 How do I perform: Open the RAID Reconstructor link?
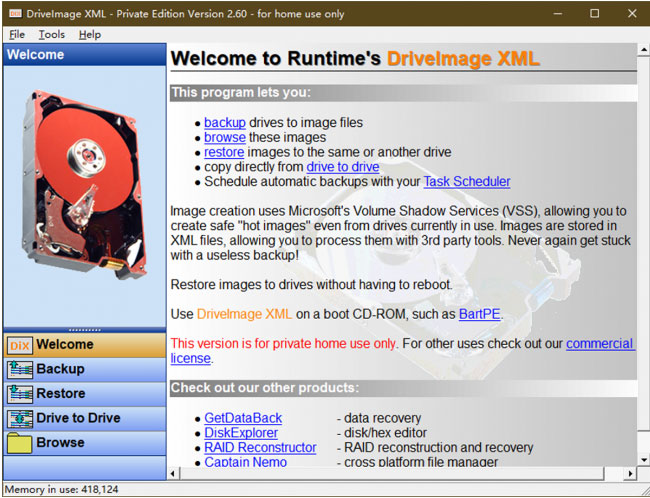click(260, 447)
